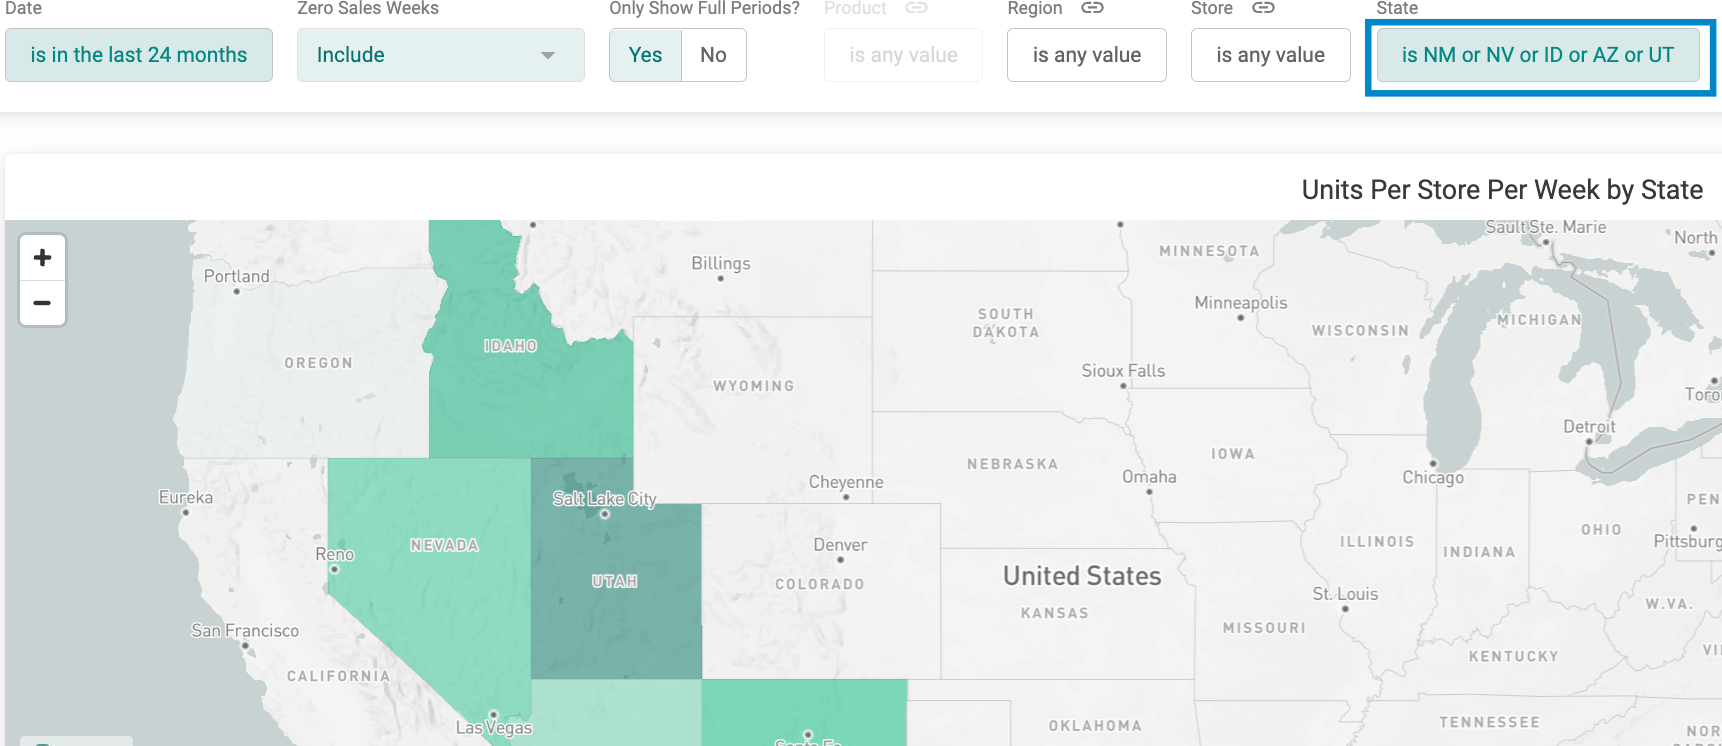
Task: Click the link icon next to Product
Action: (916, 8)
